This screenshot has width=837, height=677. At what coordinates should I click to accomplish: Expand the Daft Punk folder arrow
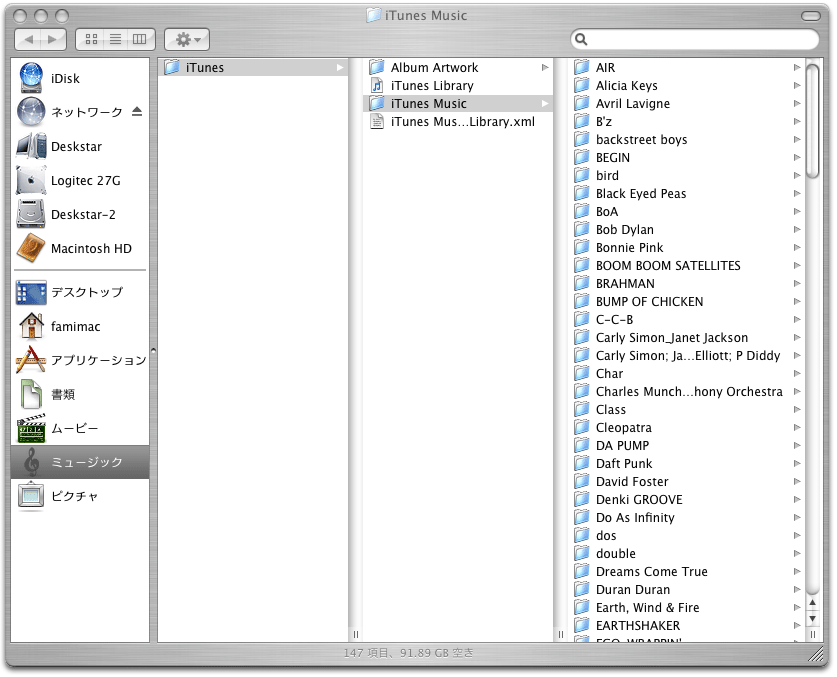[x=797, y=463]
